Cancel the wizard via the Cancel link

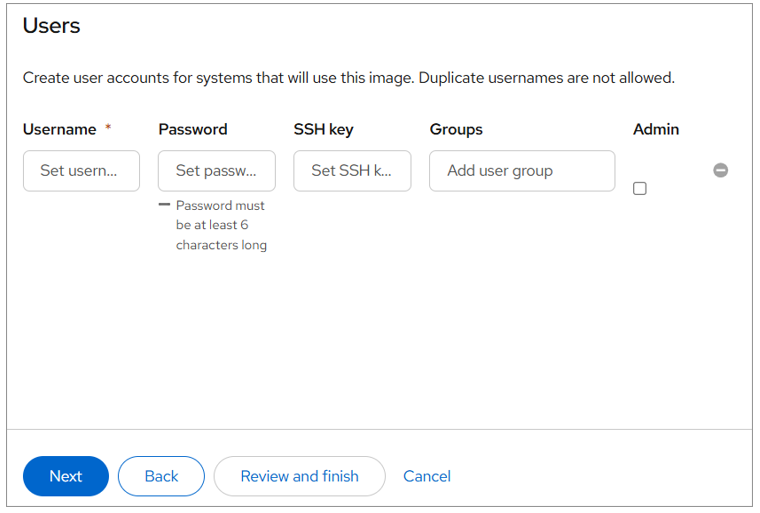click(x=427, y=476)
